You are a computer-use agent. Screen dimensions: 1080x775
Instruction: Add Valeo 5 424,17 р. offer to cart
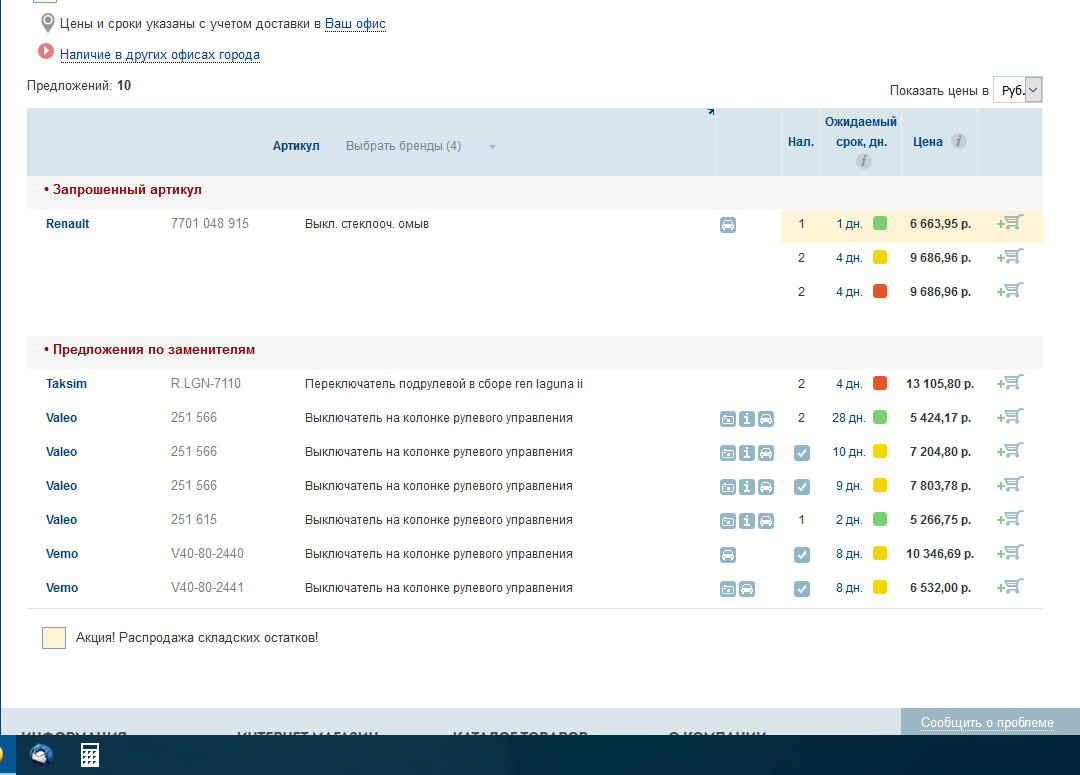pyautogui.click(x=1010, y=417)
